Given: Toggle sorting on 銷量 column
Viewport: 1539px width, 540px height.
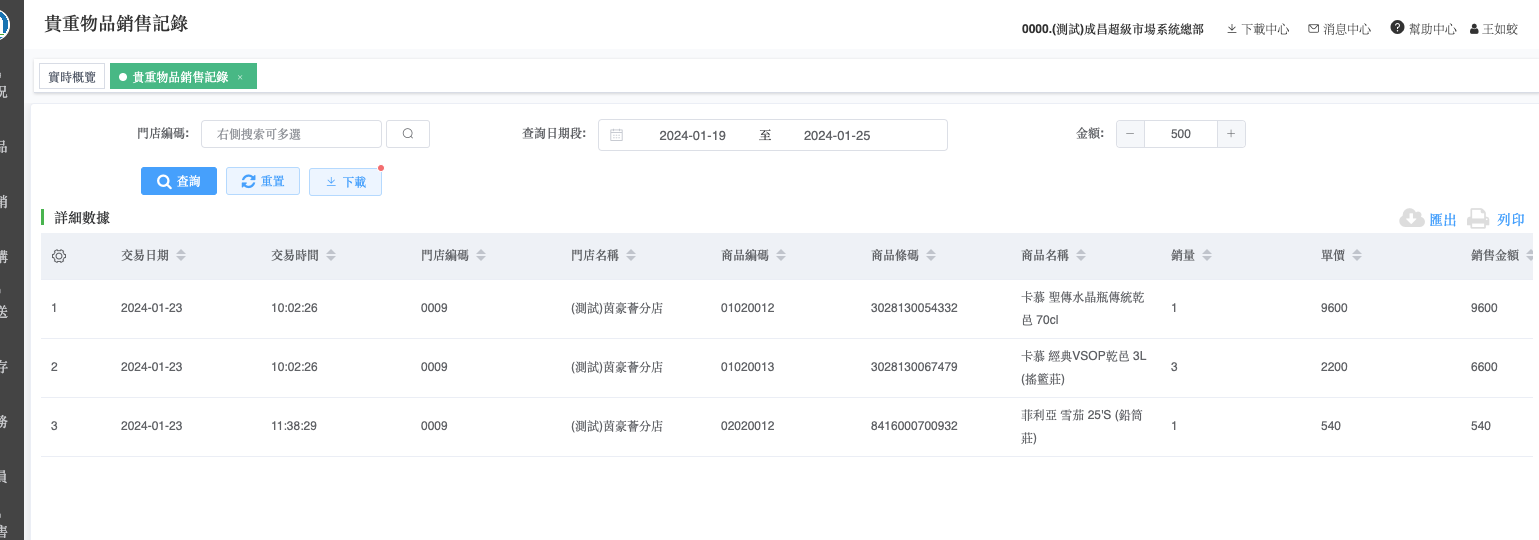Looking at the screenshot, I should [1207, 256].
